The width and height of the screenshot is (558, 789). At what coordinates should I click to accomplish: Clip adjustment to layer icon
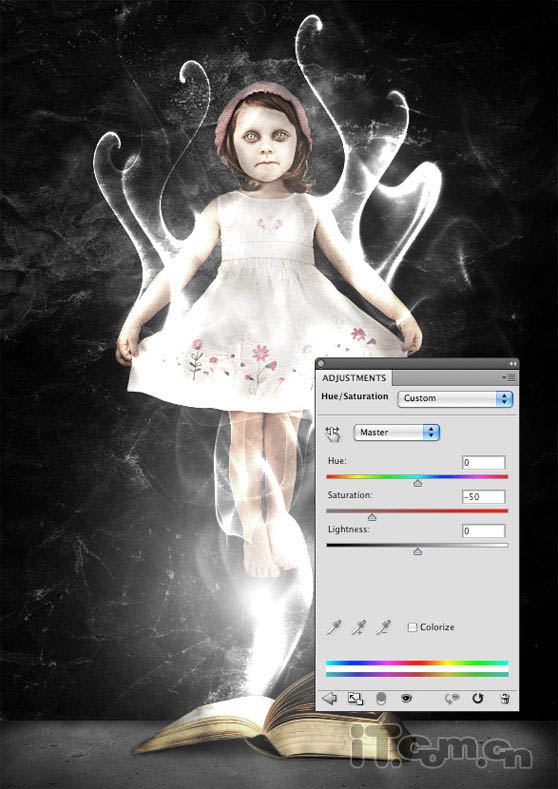pyautogui.click(x=381, y=698)
